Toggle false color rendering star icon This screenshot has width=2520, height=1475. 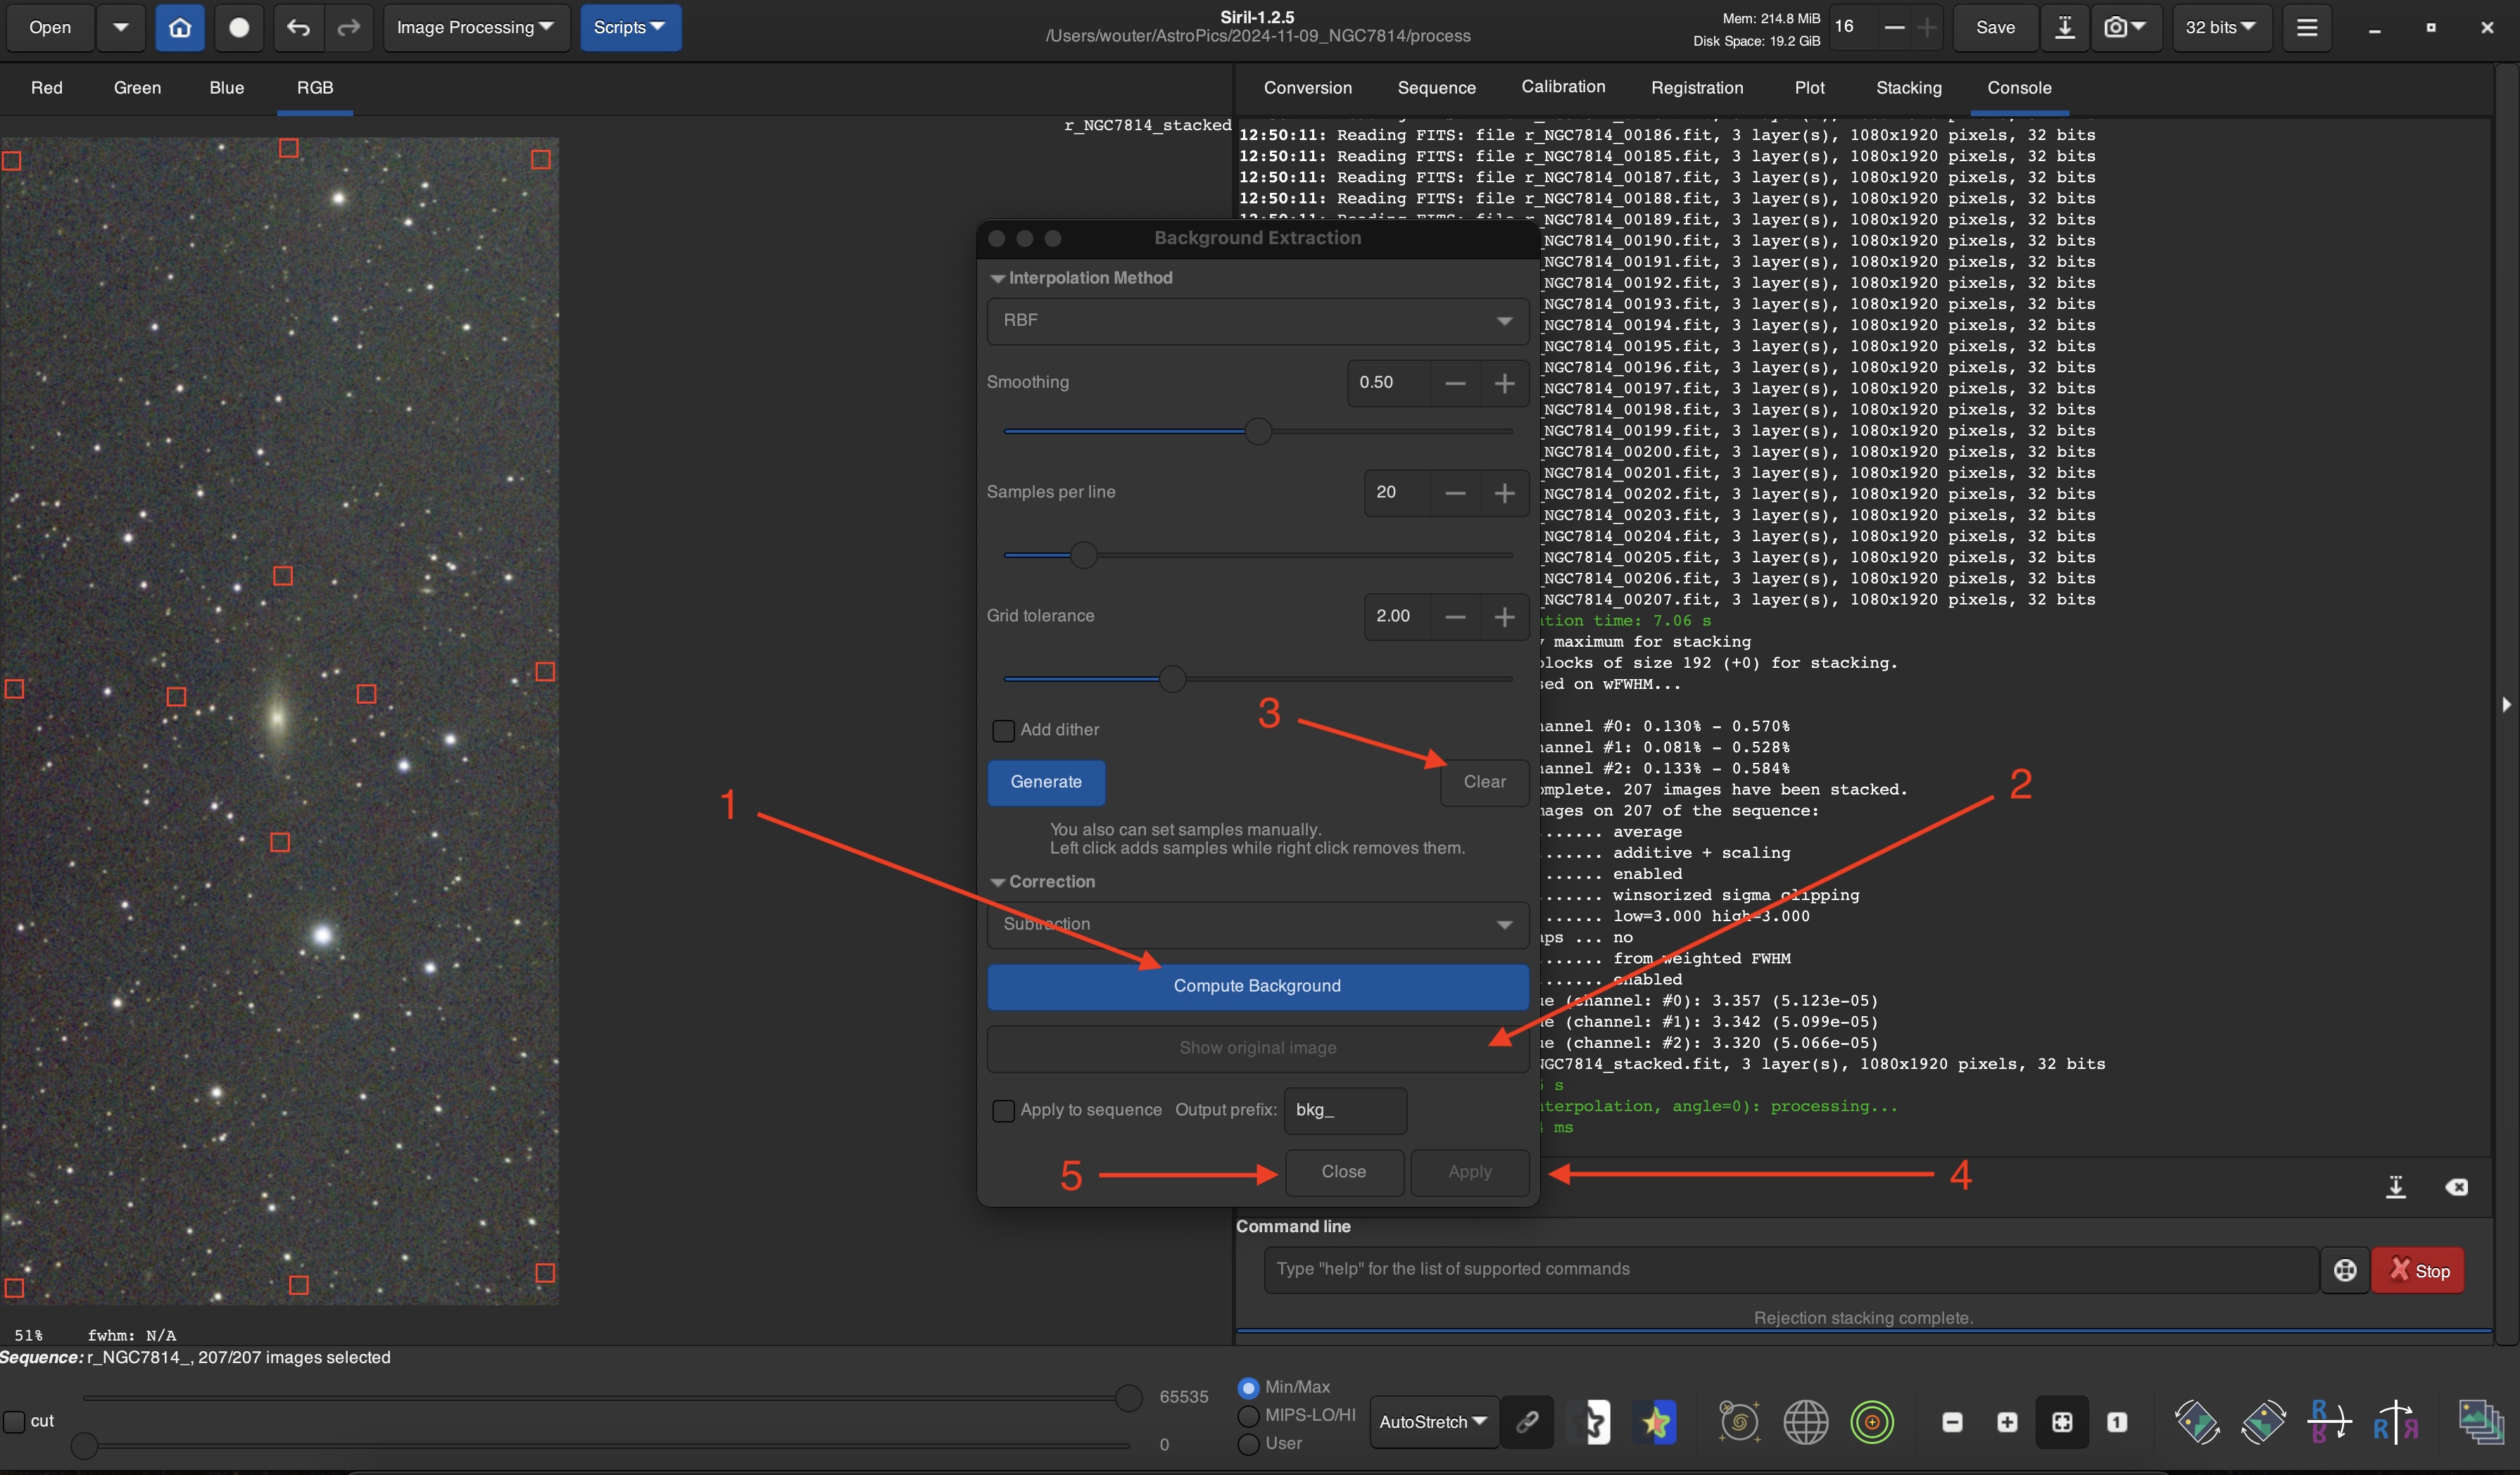1656,1421
